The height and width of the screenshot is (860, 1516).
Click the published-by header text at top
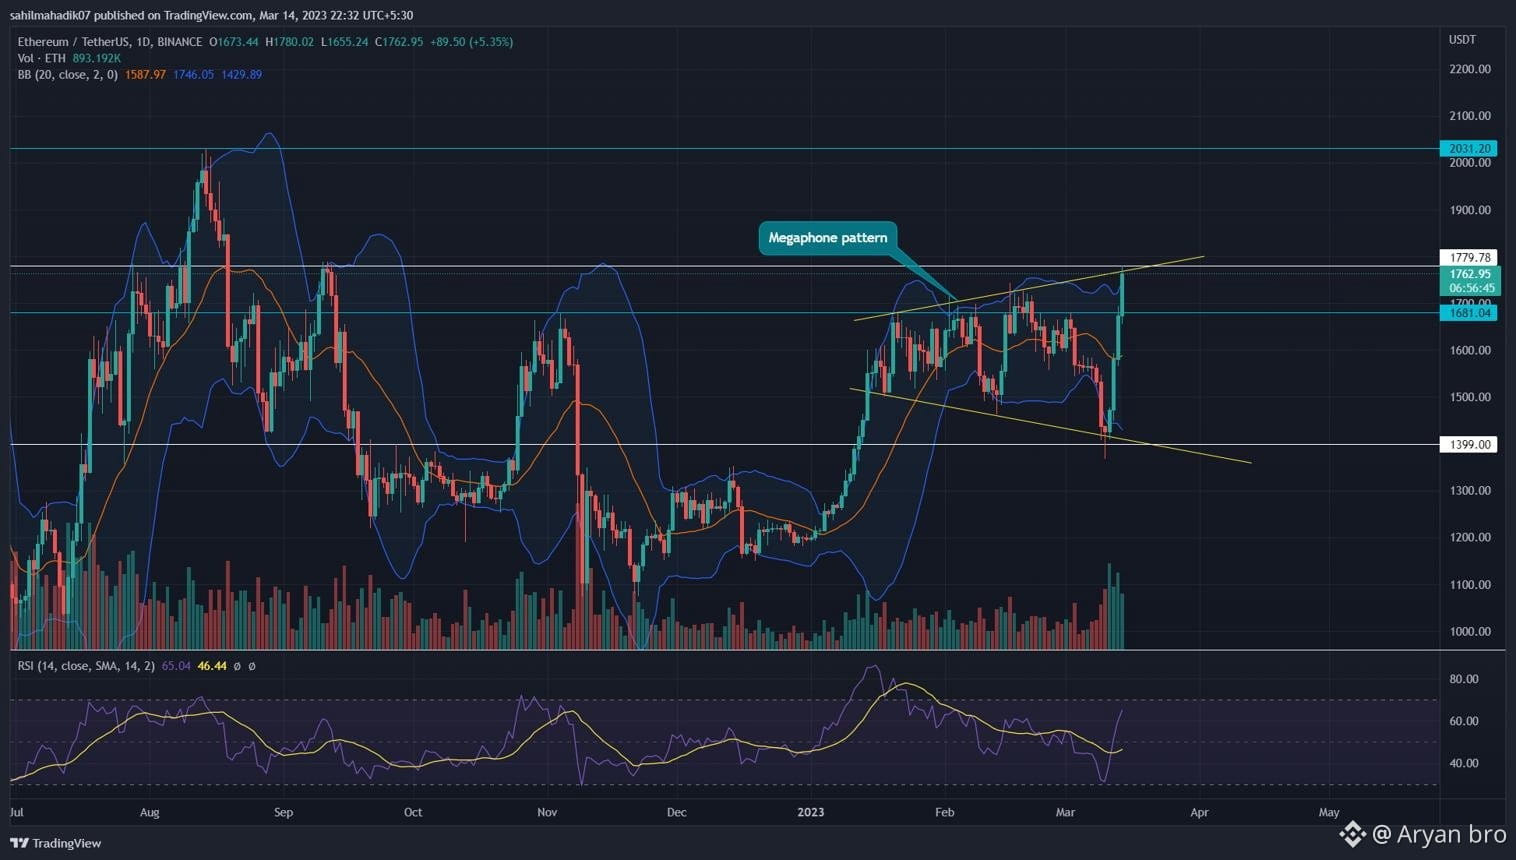click(x=211, y=15)
